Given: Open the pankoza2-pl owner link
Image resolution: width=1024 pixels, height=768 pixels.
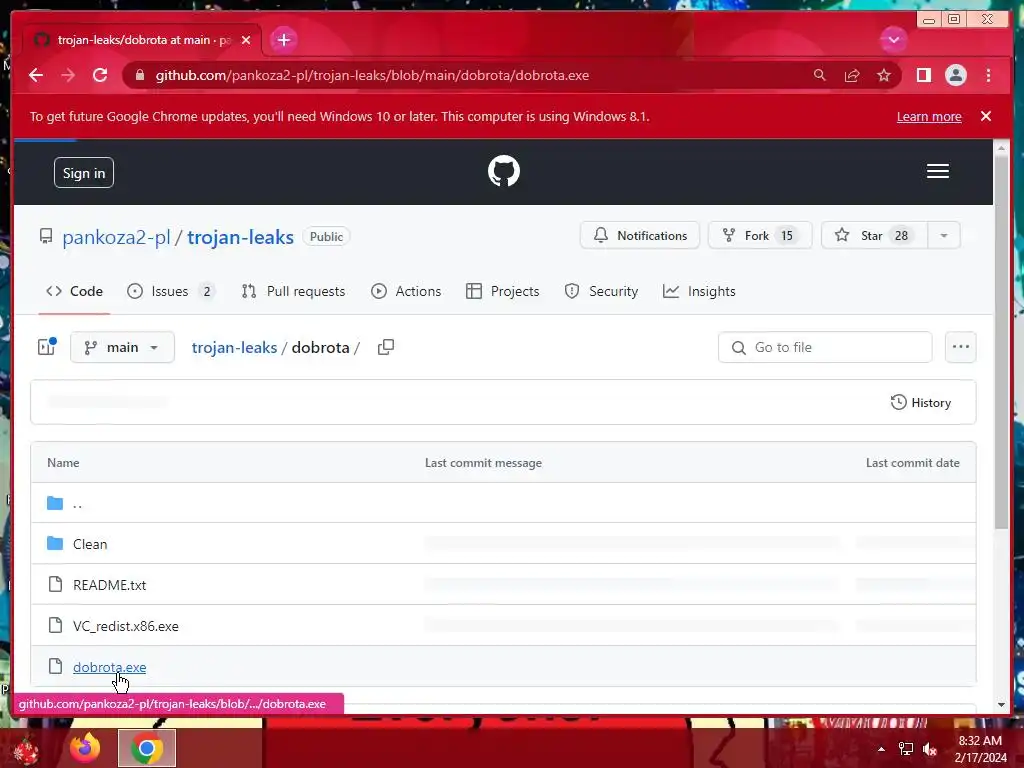Looking at the screenshot, I should (x=116, y=237).
